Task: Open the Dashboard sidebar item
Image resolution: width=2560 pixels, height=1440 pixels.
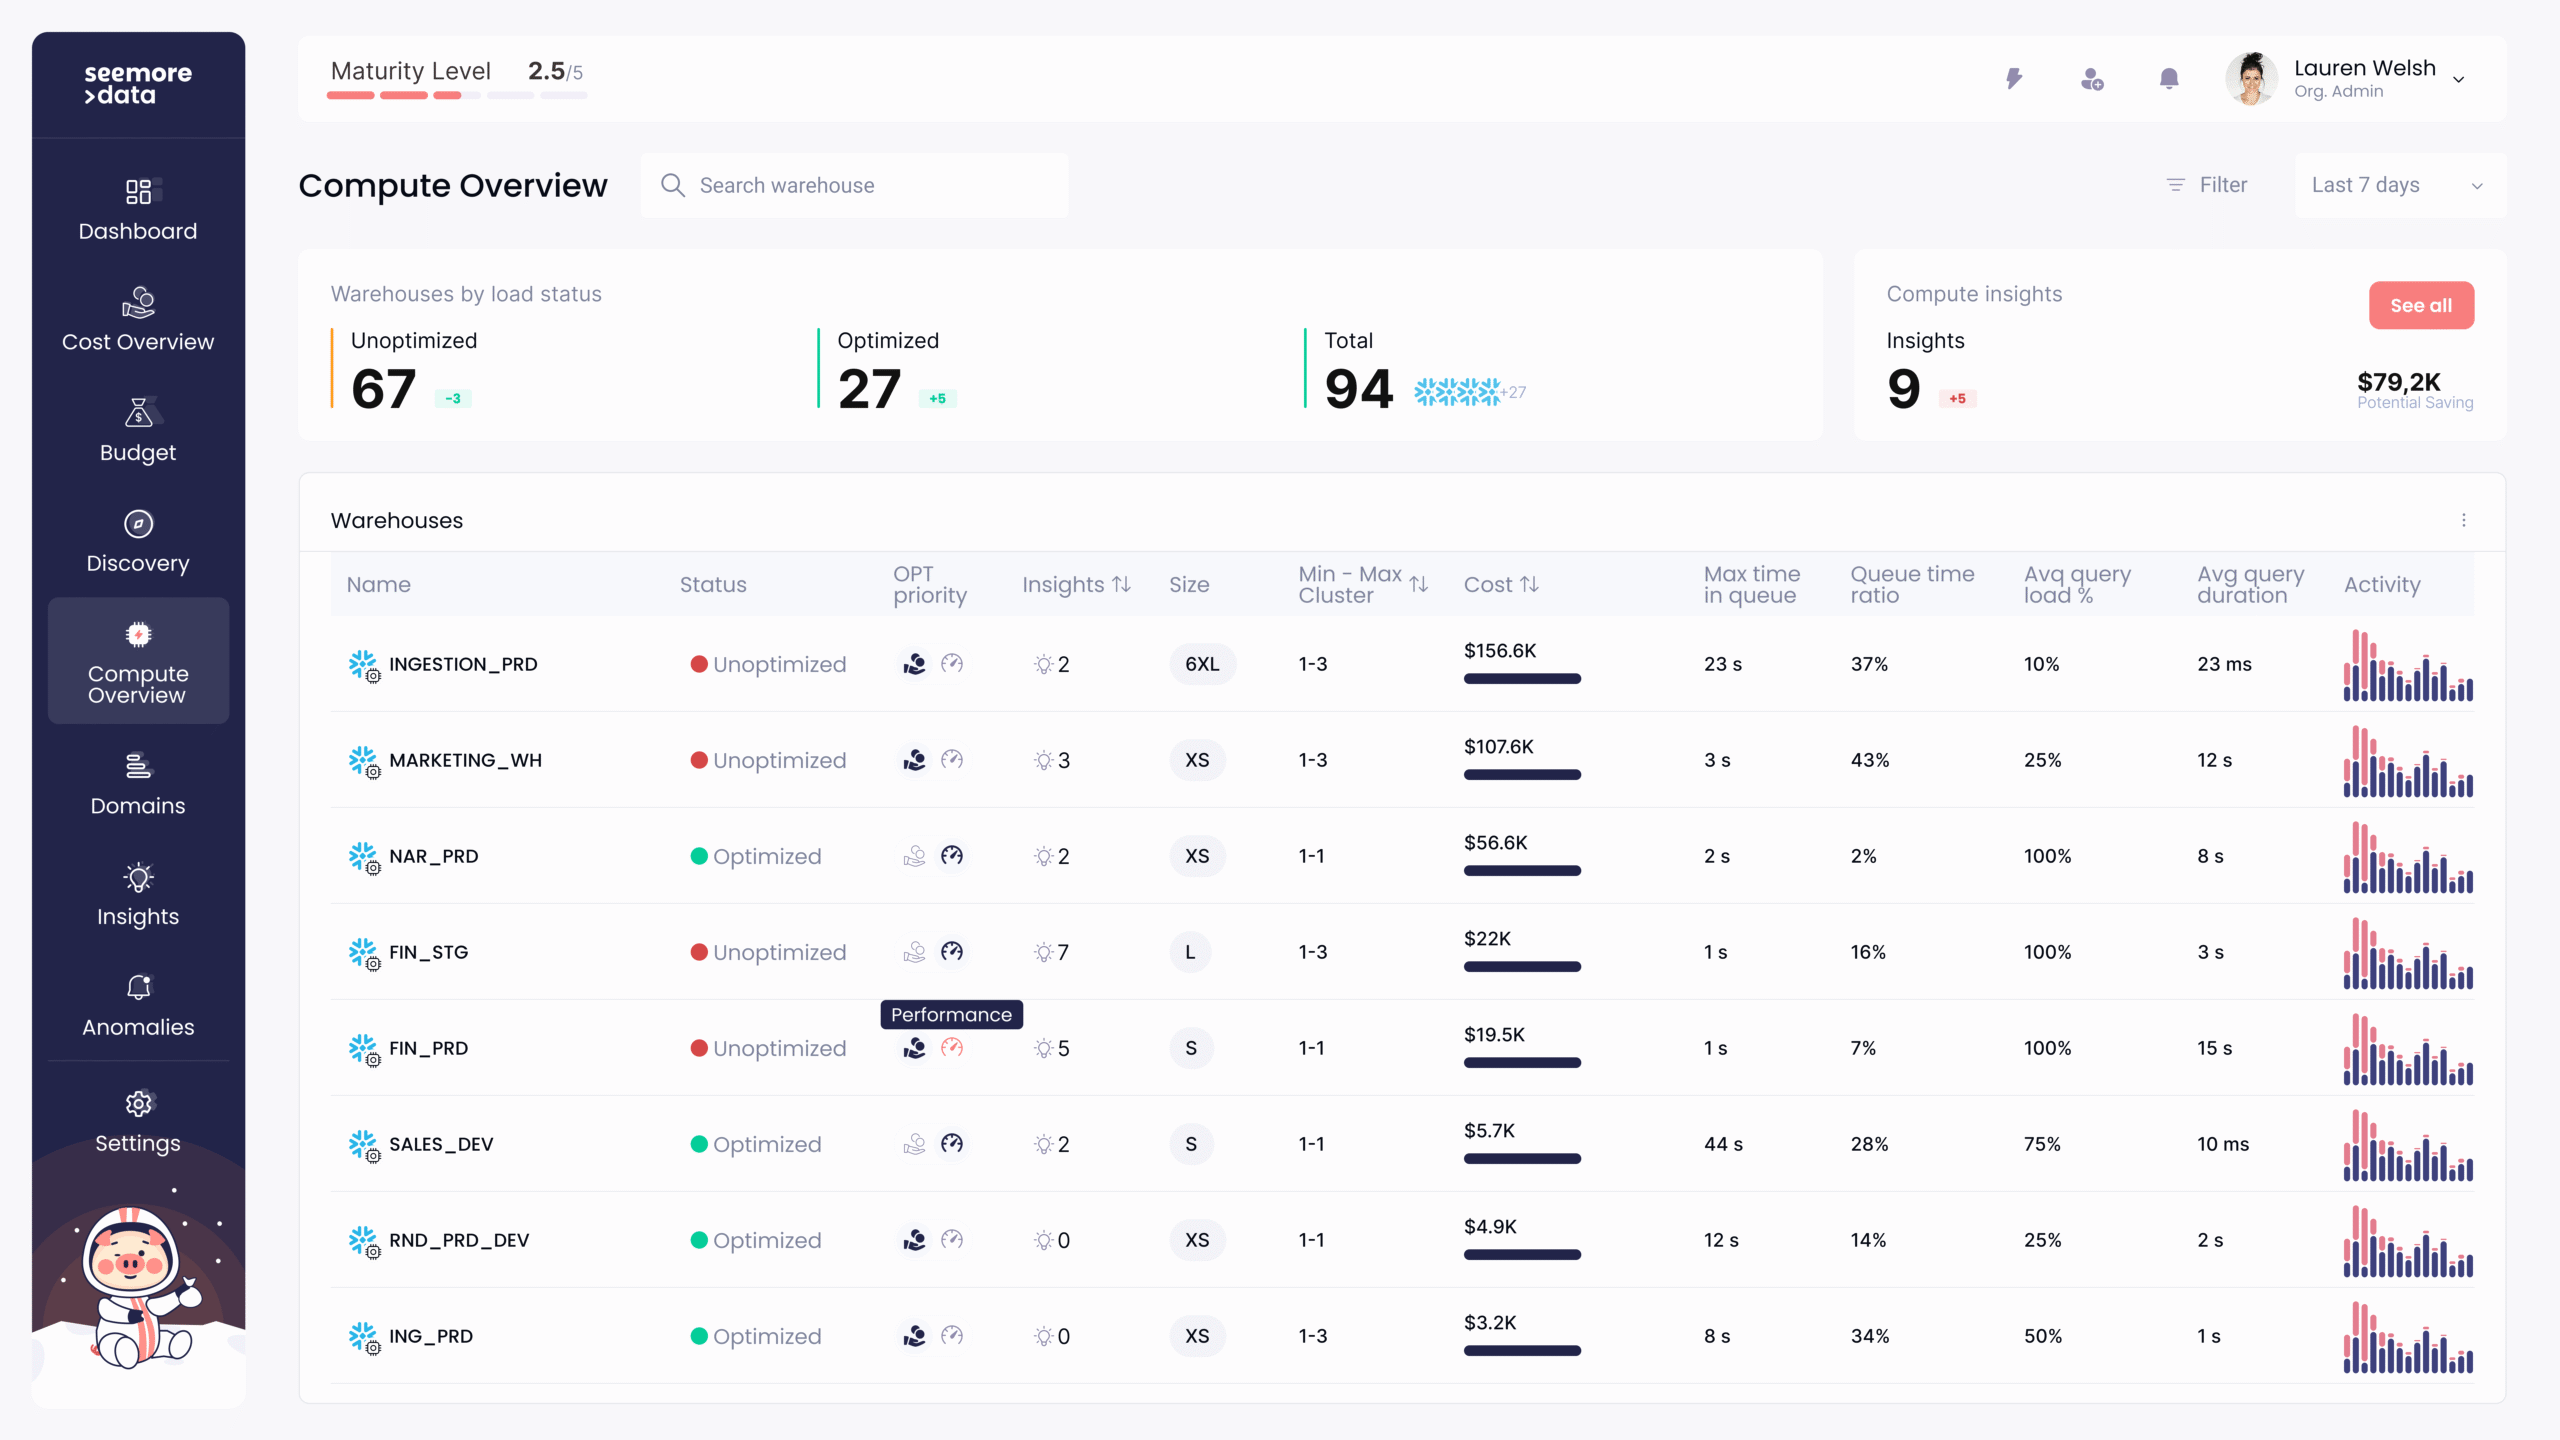Action: [138, 210]
